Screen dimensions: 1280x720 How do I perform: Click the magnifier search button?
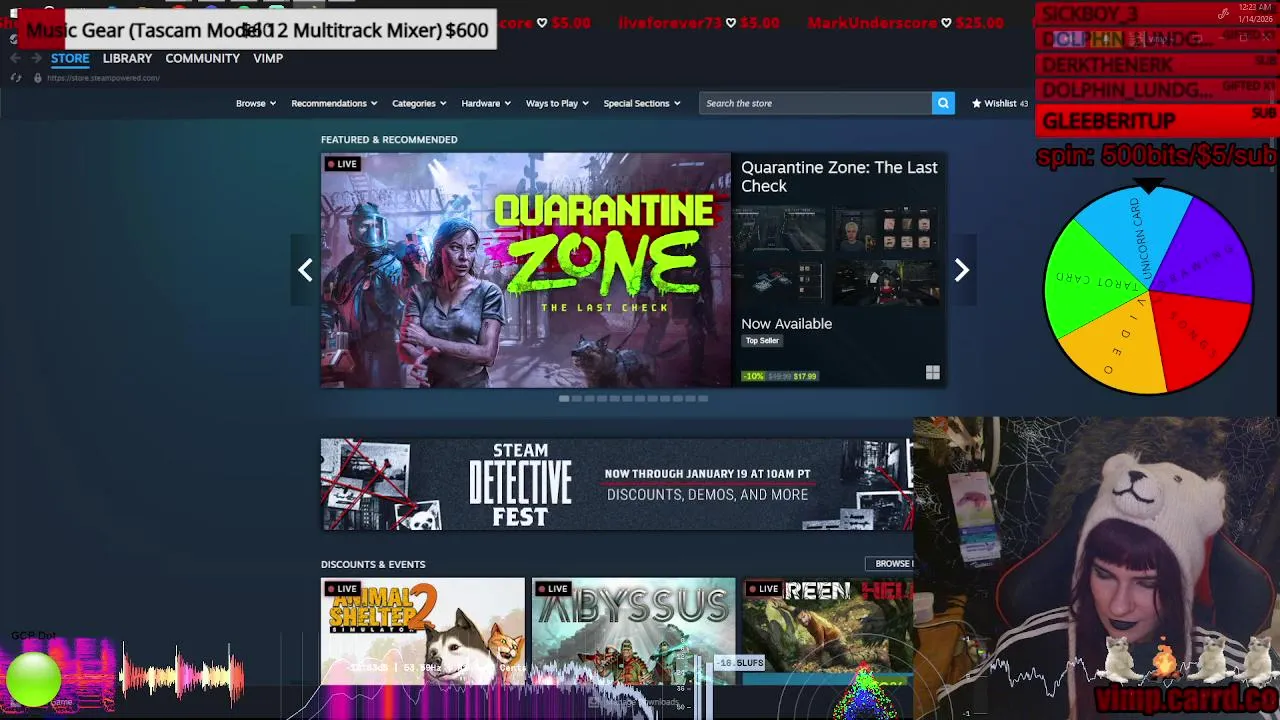pos(943,103)
